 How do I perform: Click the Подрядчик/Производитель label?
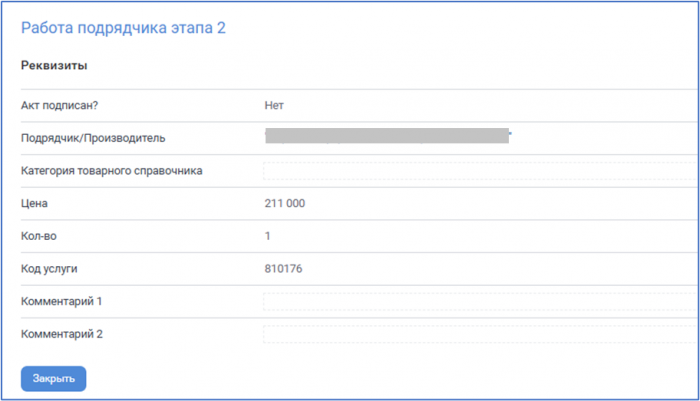[93, 138]
